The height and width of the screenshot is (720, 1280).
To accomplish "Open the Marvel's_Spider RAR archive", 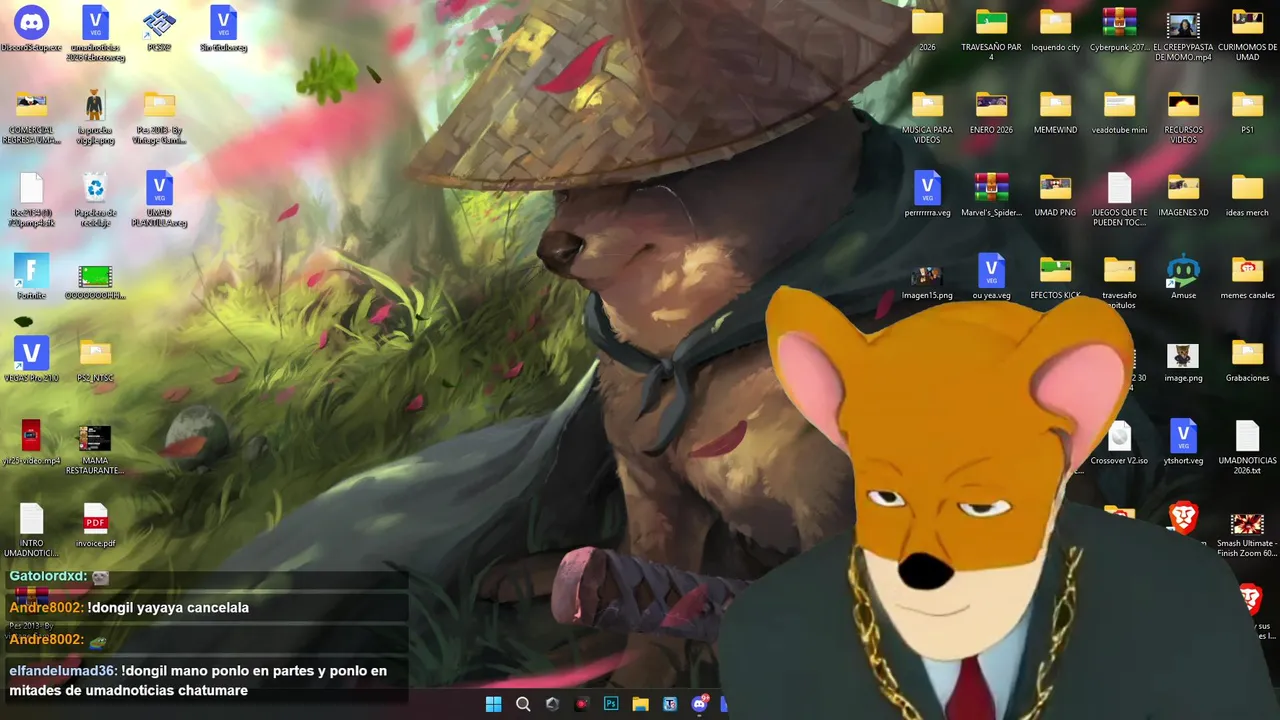I will point(991,188).
